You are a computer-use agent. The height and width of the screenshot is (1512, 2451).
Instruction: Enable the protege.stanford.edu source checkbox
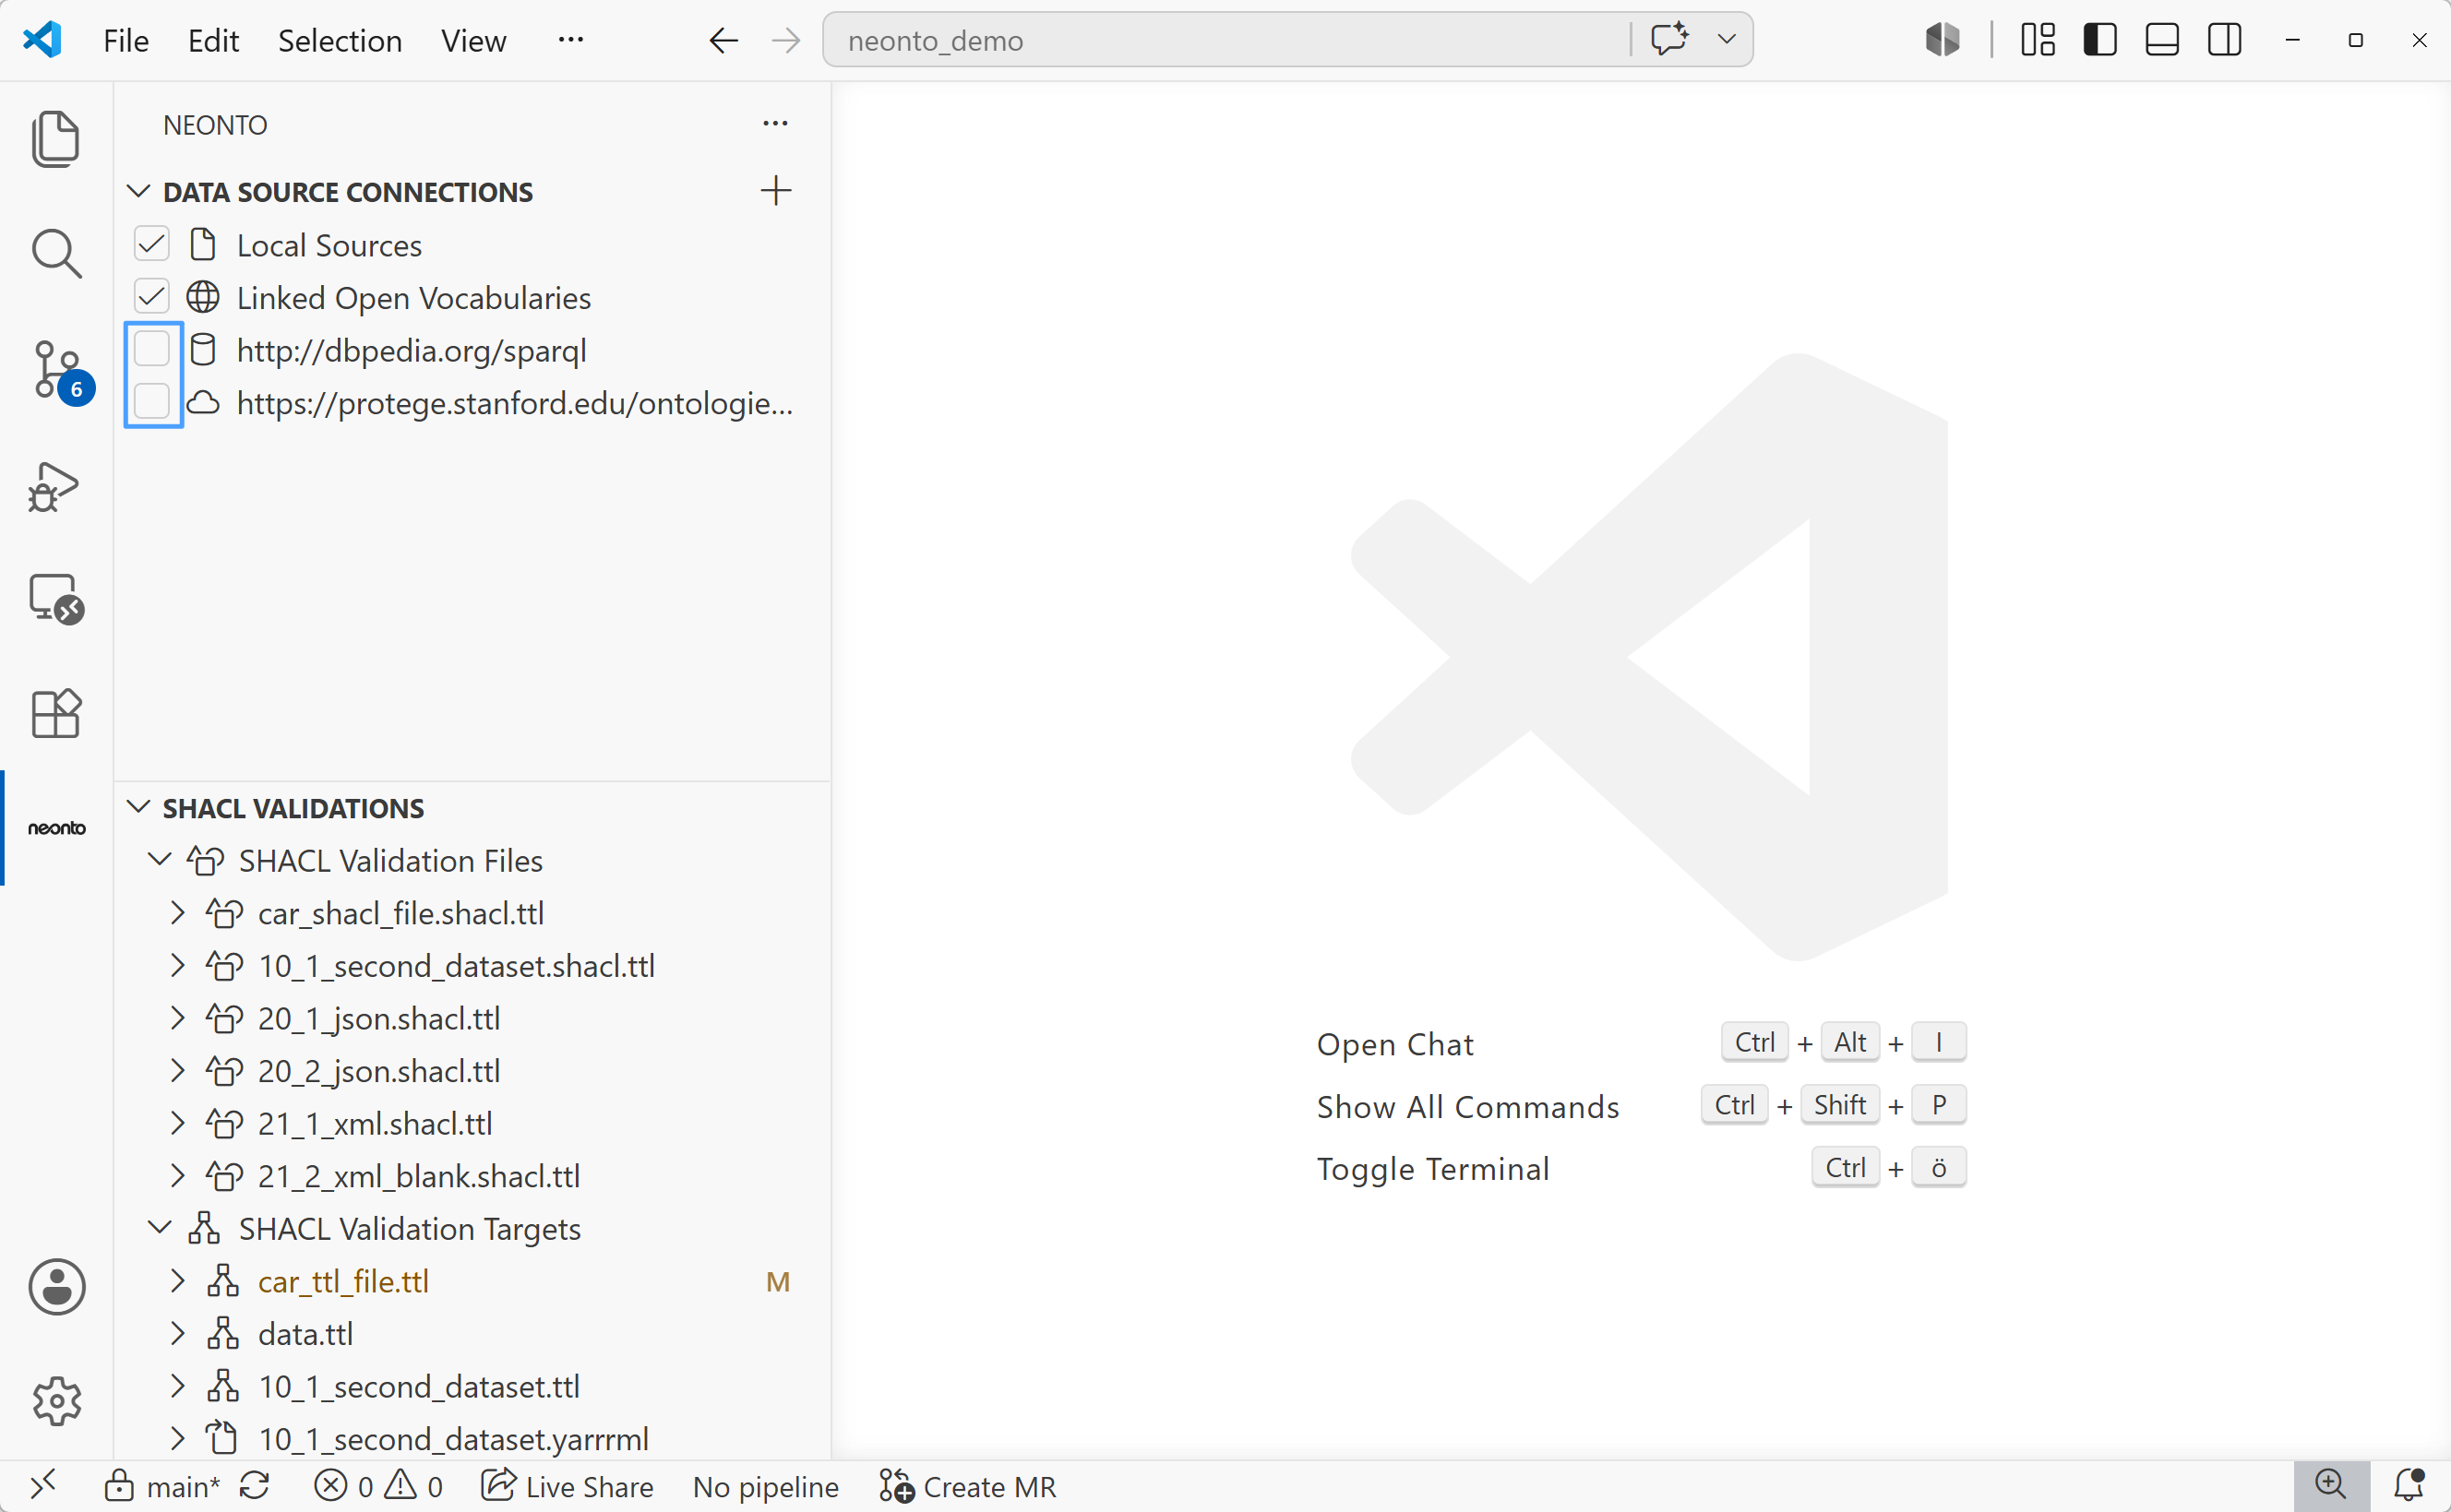[x=152, y=402]
